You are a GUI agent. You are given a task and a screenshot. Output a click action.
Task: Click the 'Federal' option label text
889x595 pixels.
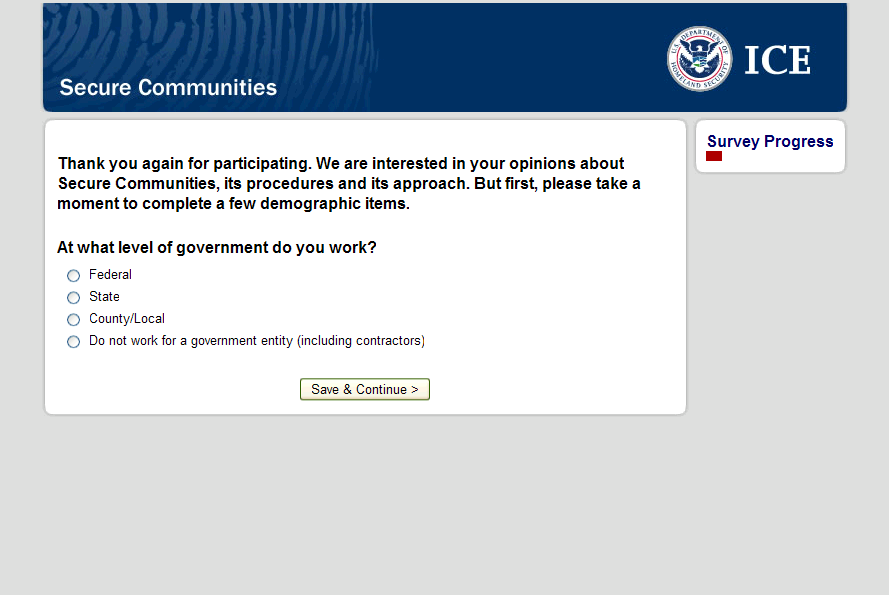[x=110, y=275]
